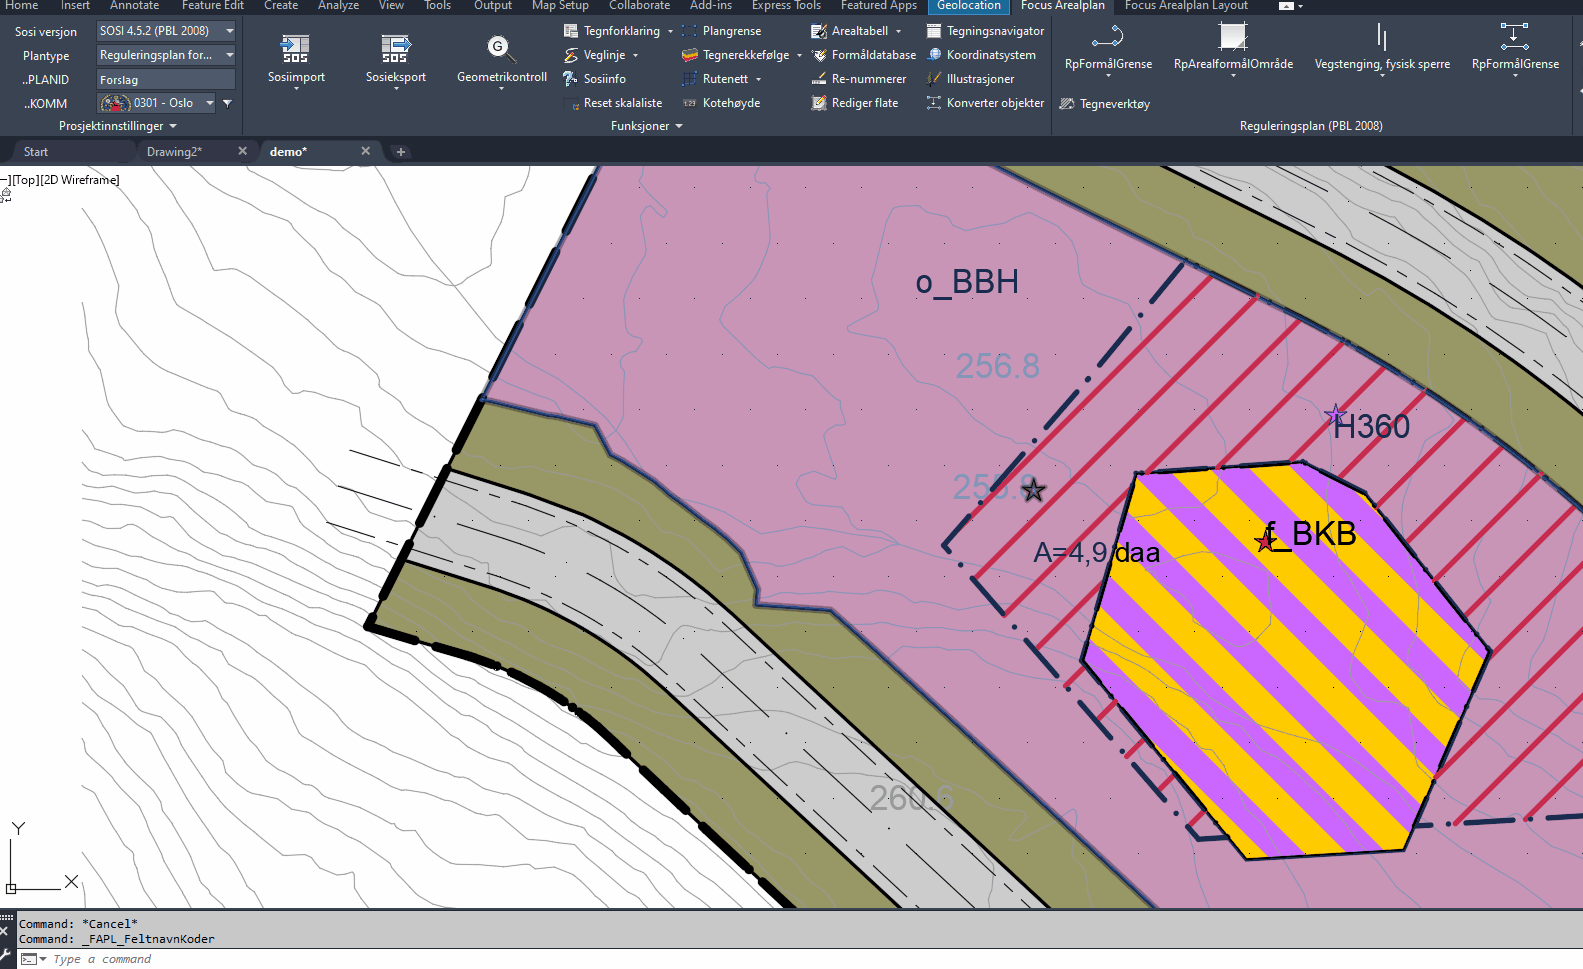The height and width of the screenshot is (969, 1583).
Task: Expand the Prosjektinnstillinger panel
Action: 117,126
